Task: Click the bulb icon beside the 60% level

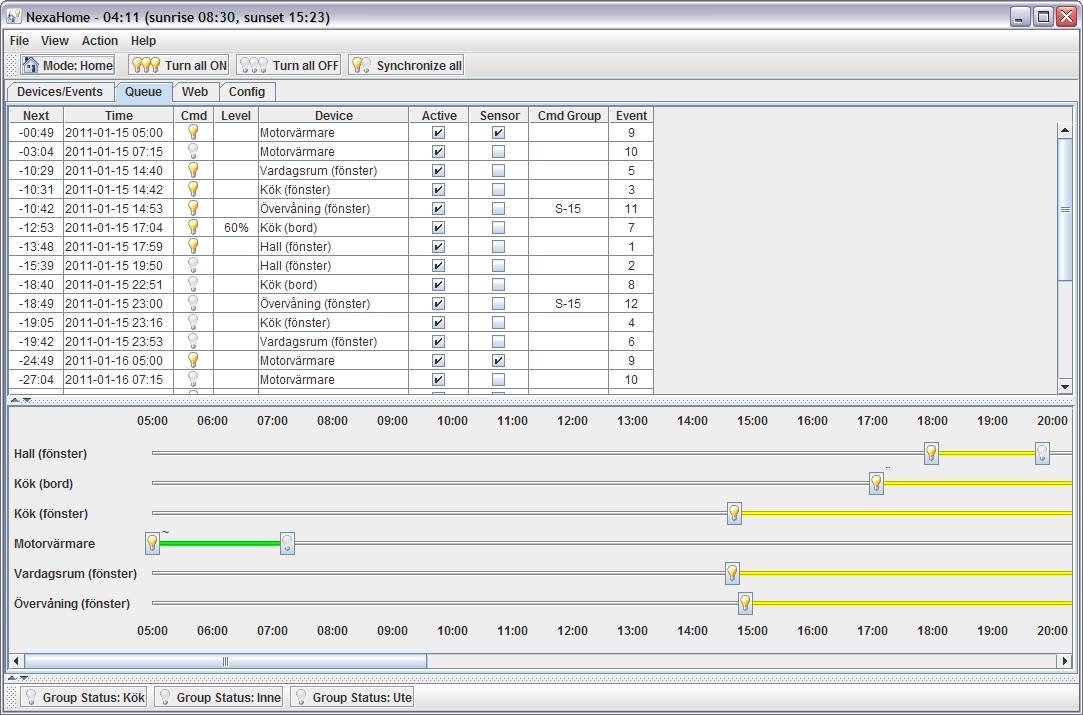Action: tap(193, 227)
